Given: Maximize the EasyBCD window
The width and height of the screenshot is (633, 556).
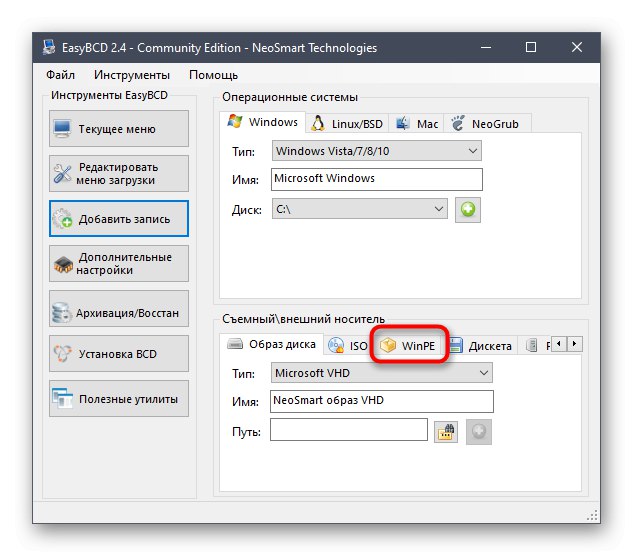Looking at the screenshot, I should pyautogui.click(x=531, y=47).
